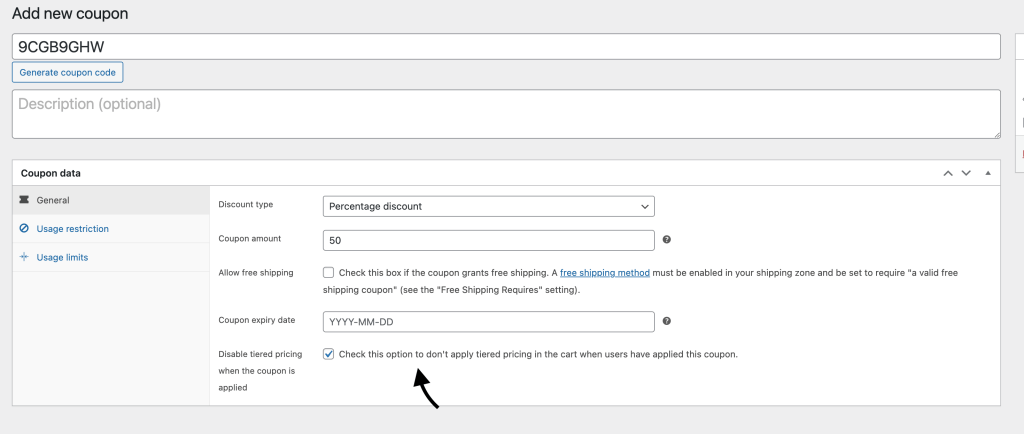Switch to the Usage restriction tab
The width and height of the screenshot is (1024, 434).
(x=72, y=229)
